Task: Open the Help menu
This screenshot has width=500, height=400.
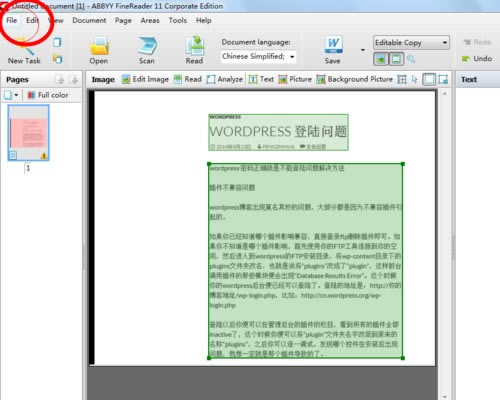Action: point(204,20)
